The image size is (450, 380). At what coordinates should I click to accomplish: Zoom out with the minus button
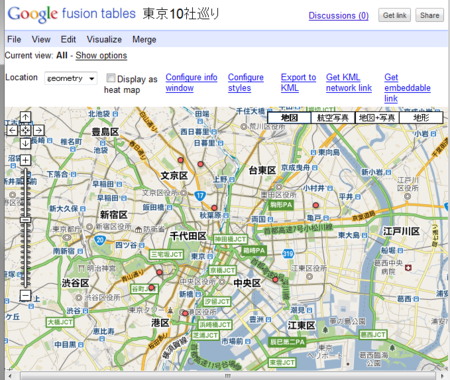point(25,295)
